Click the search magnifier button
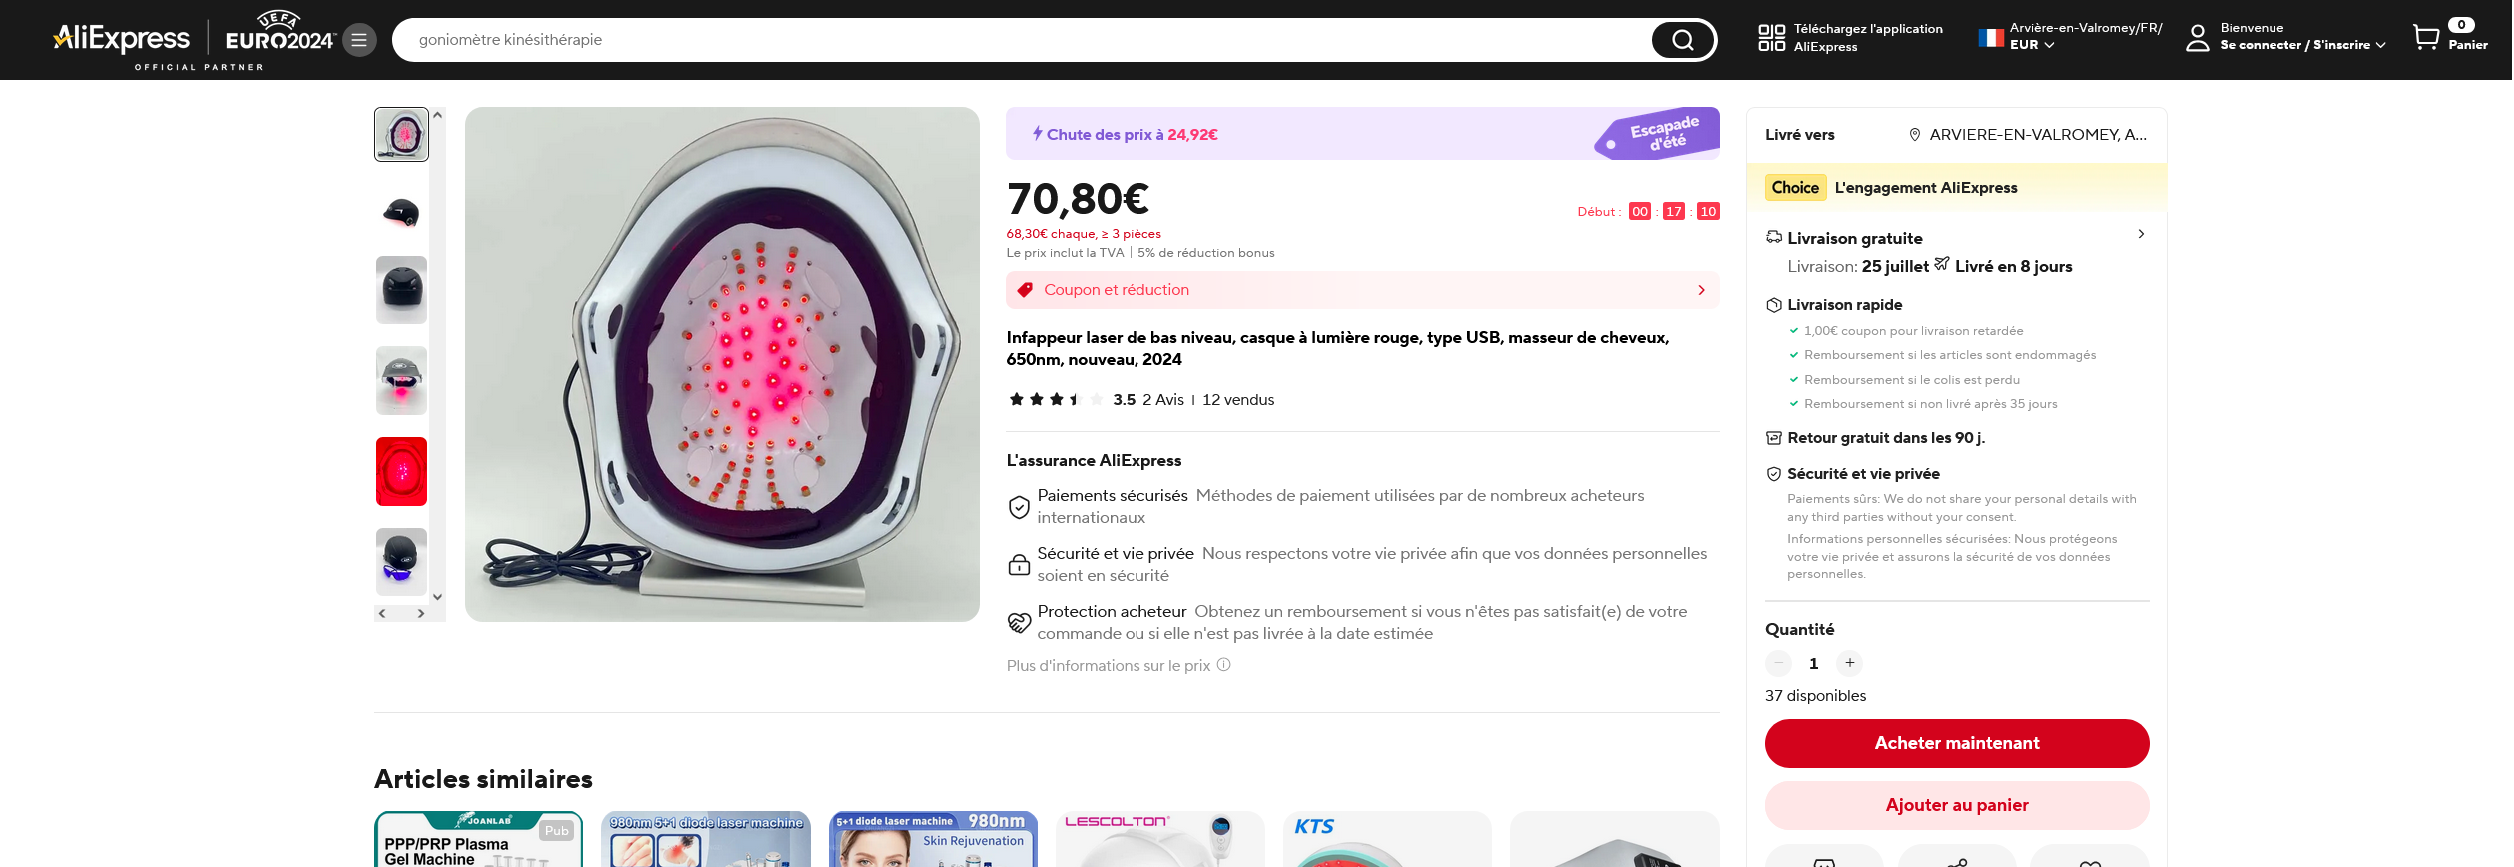 click(1682, 40)
